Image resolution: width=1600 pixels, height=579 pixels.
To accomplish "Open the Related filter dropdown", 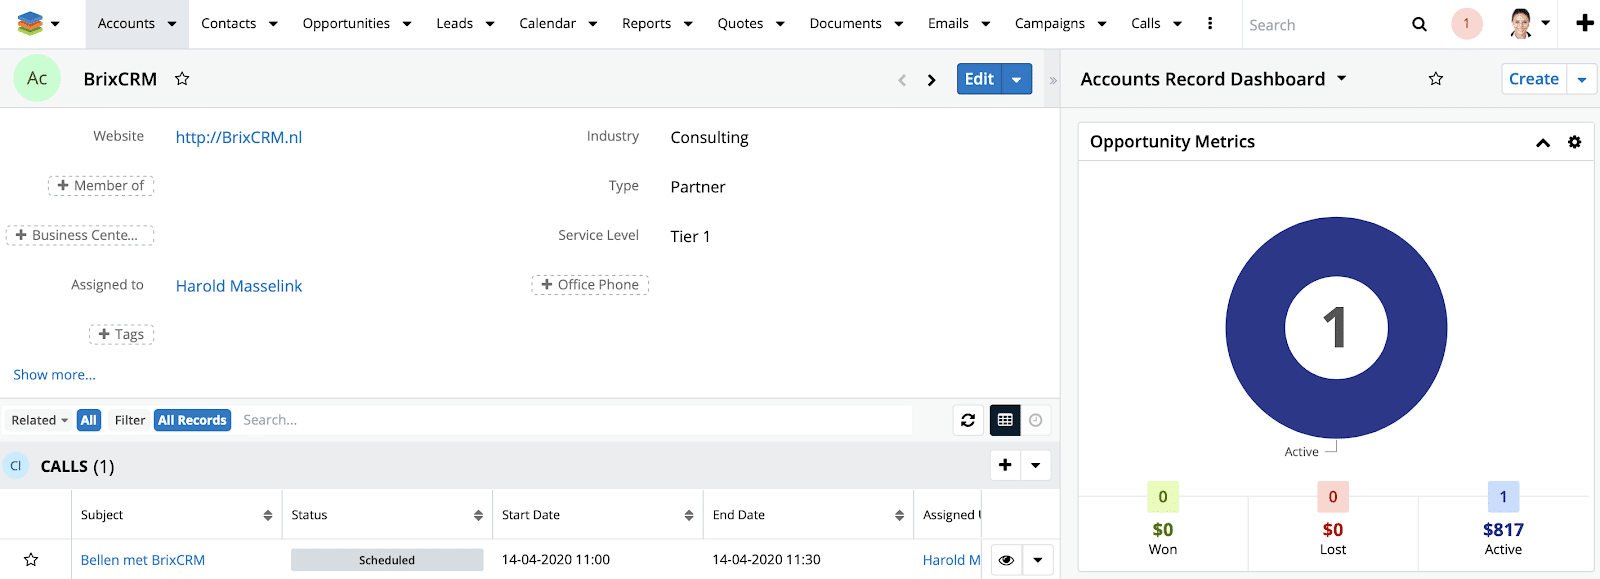I will (40, 420).
